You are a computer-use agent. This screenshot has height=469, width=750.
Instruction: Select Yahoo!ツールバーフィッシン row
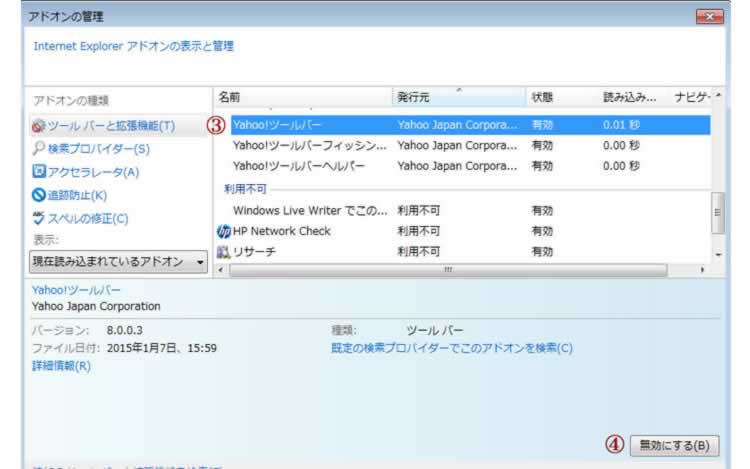coord(471,145)
